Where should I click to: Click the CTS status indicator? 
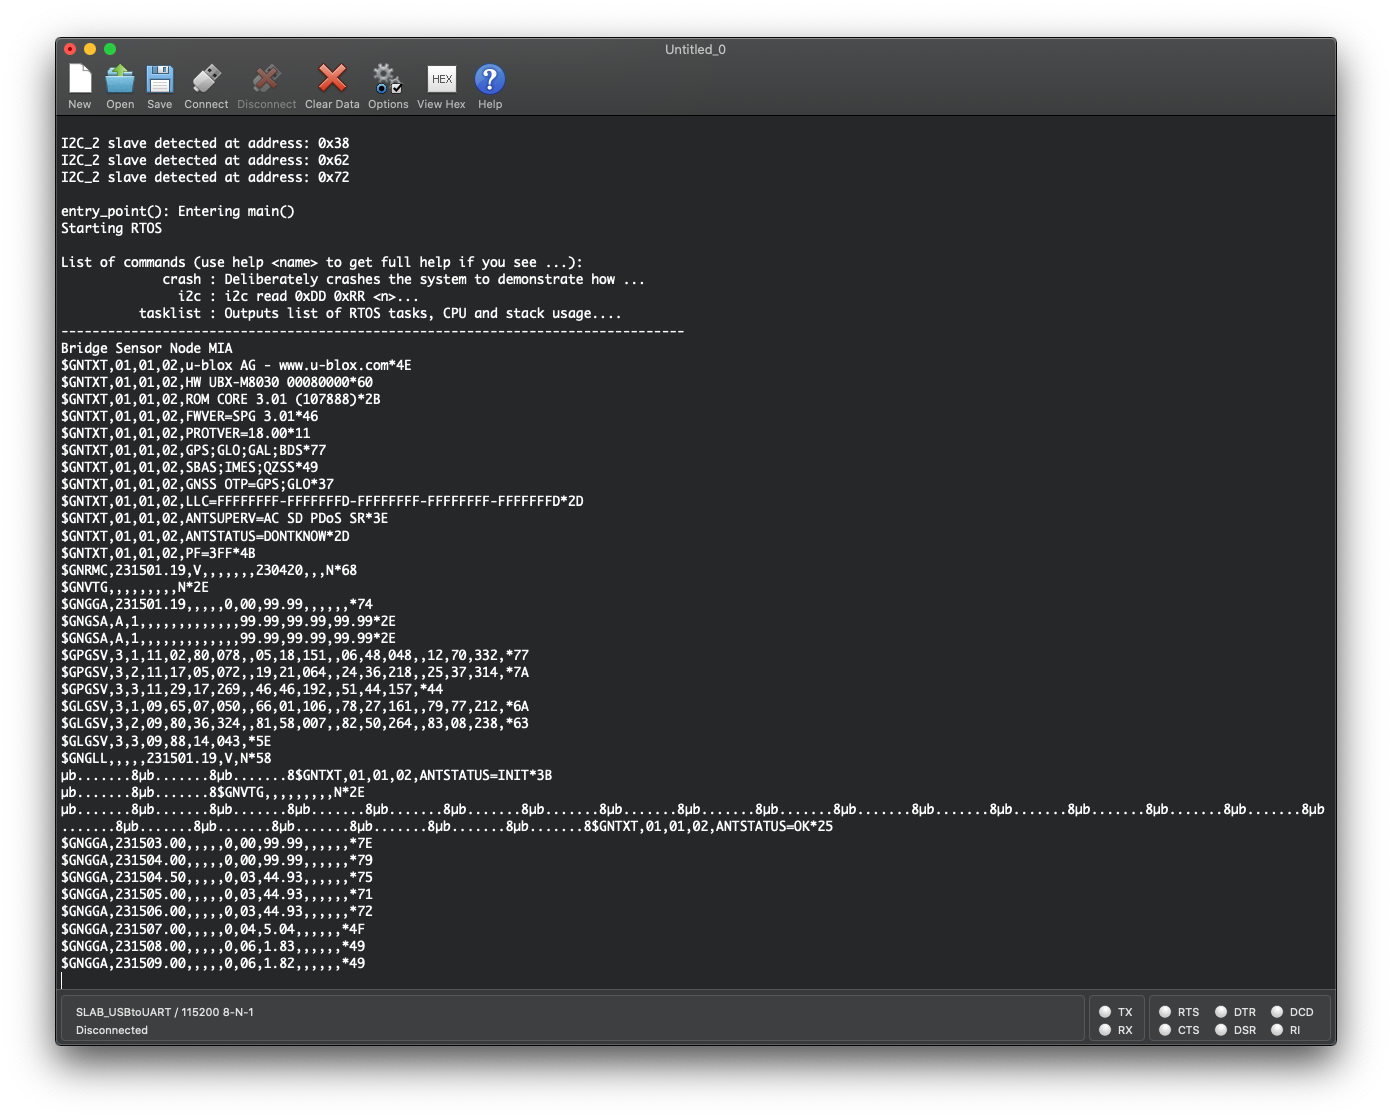pyautogui.click(x=1165, y=1030)
